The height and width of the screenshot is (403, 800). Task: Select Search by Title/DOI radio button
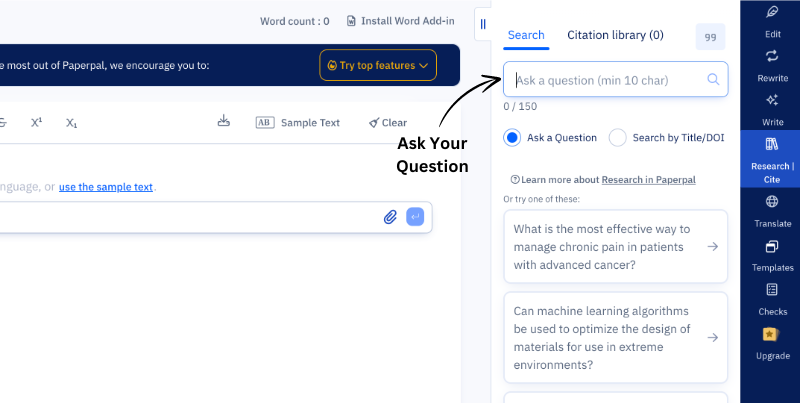tap(617, 138)
